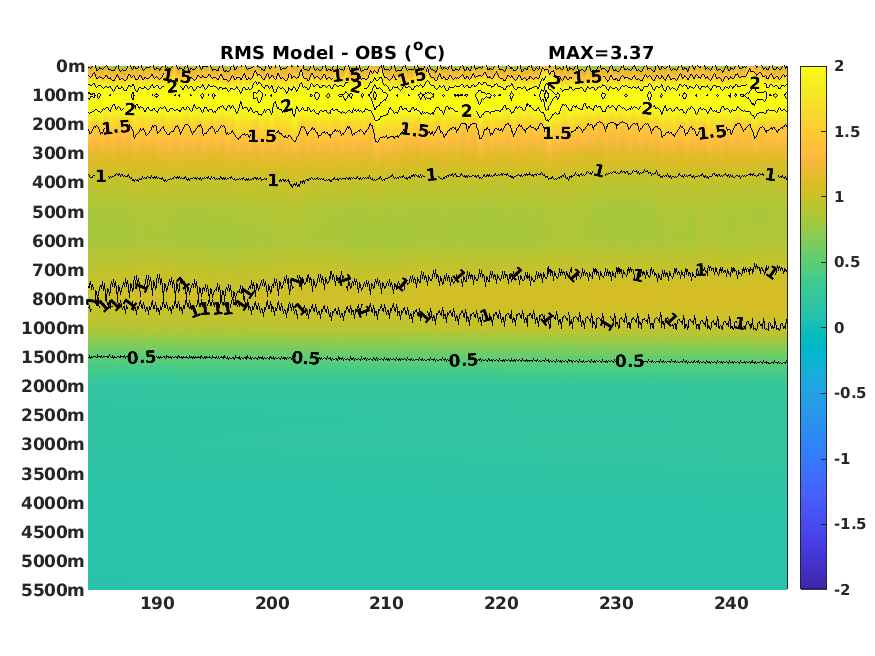The width and height of the screenshot is (875, 656).
Task: Click the colorbar tick label '-1'
Action: tap(842, 459)
